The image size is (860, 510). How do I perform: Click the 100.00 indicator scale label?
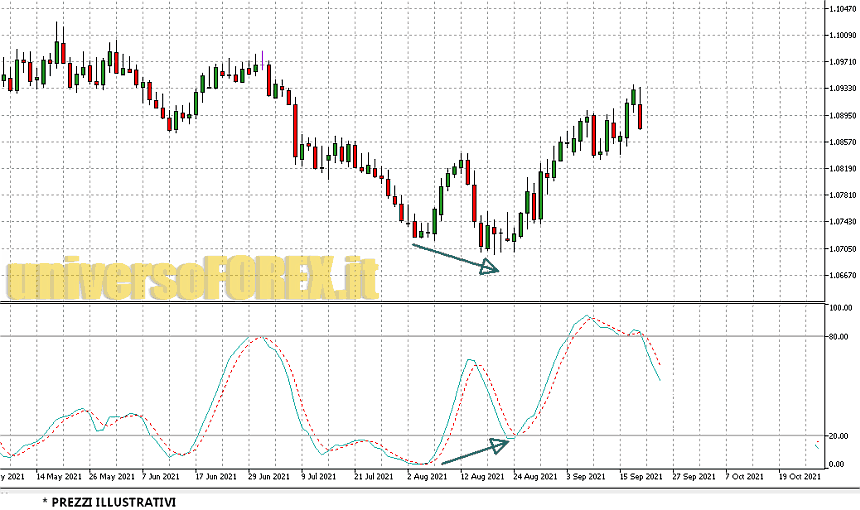tap(841, 308)
